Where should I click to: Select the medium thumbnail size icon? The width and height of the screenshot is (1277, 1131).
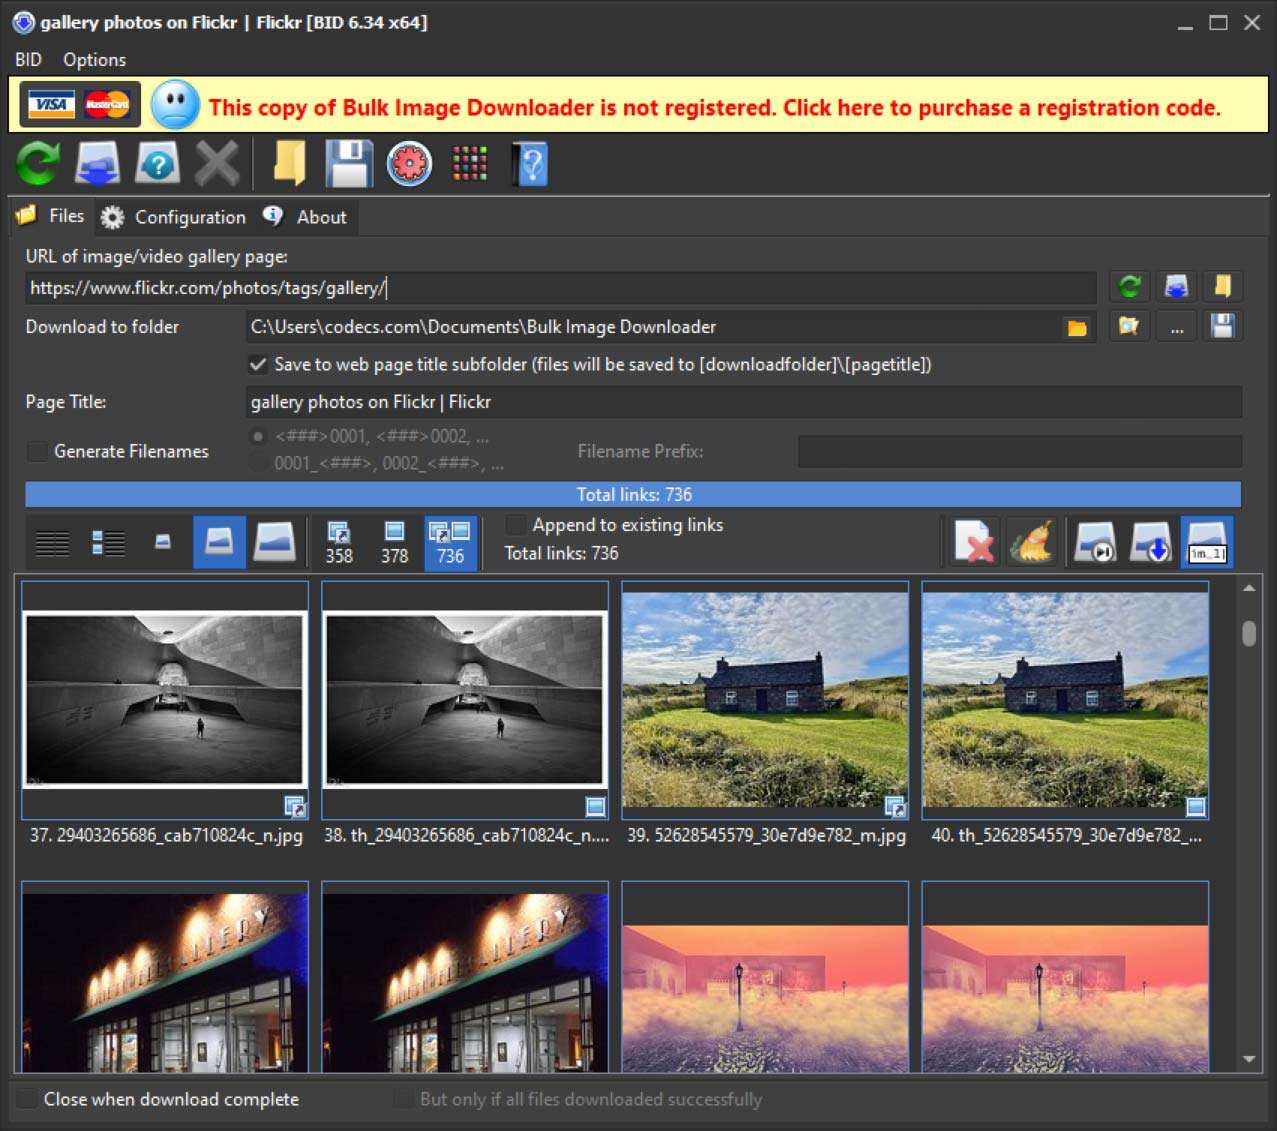219,542
